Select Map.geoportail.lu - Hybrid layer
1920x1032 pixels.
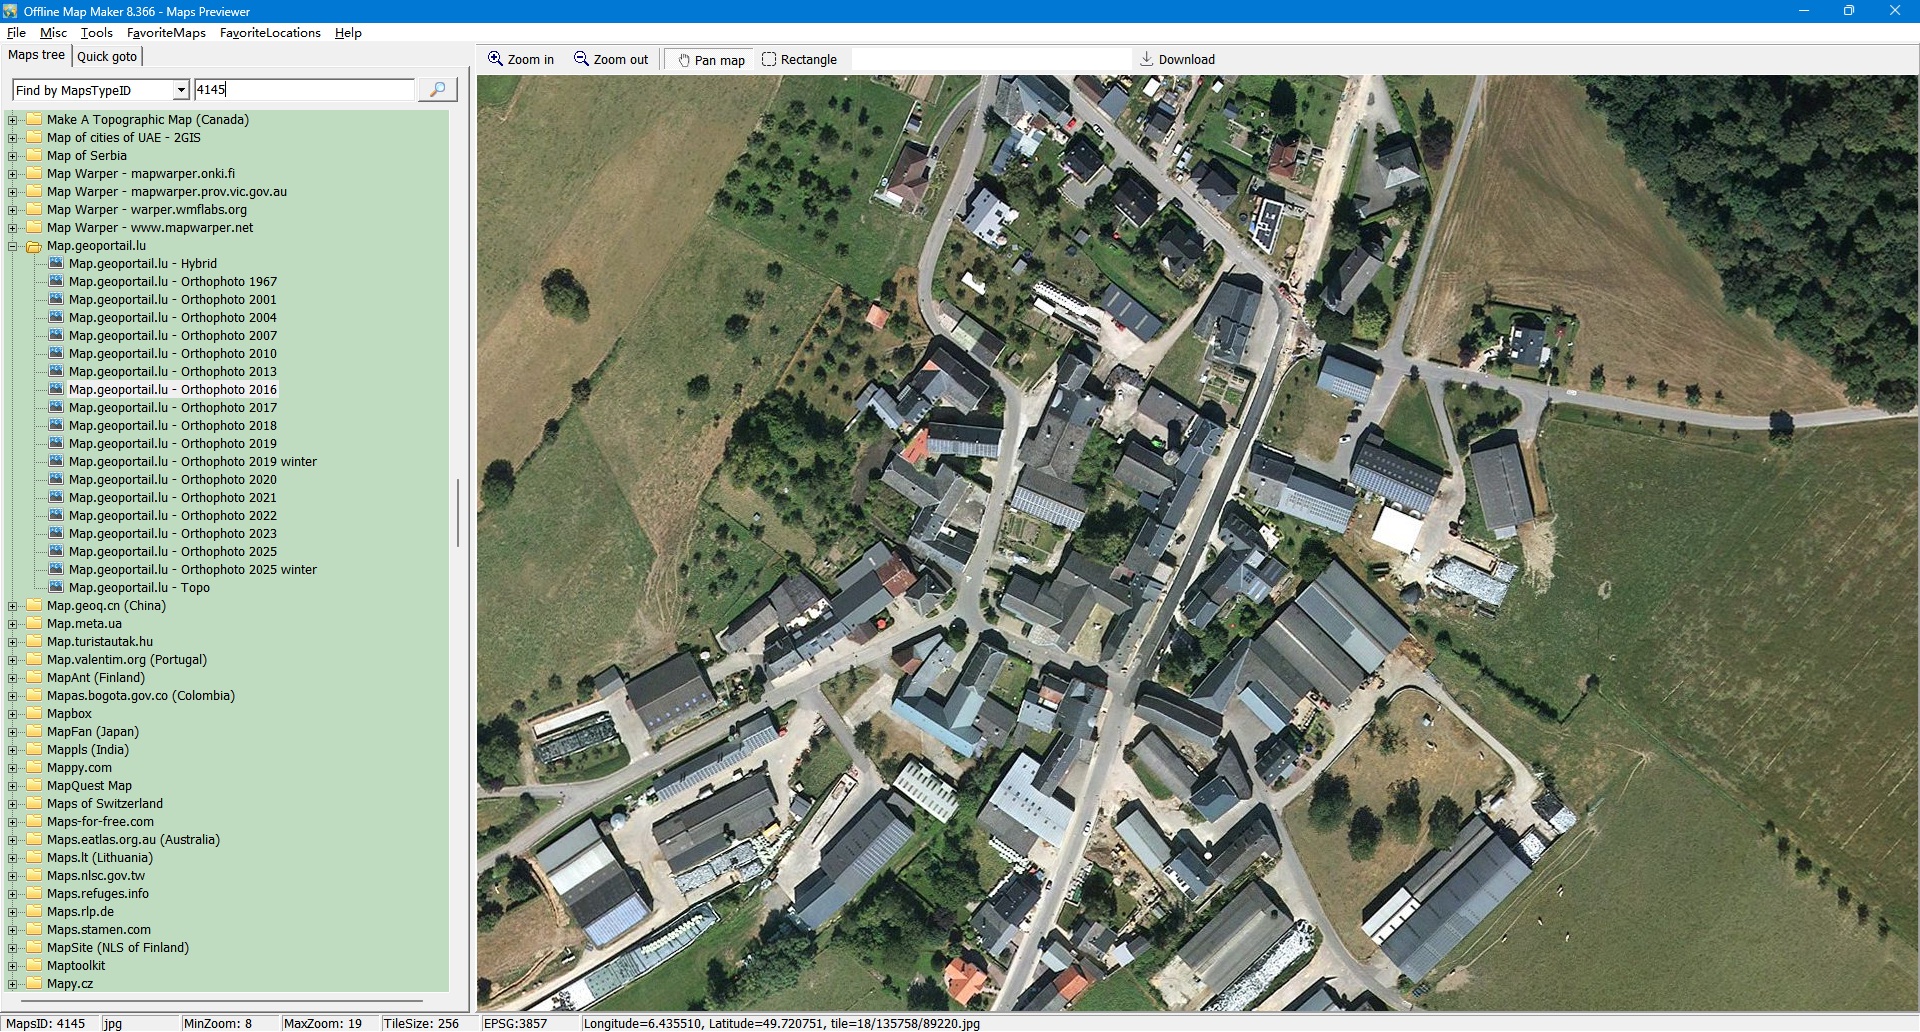(x=142, y=264)
